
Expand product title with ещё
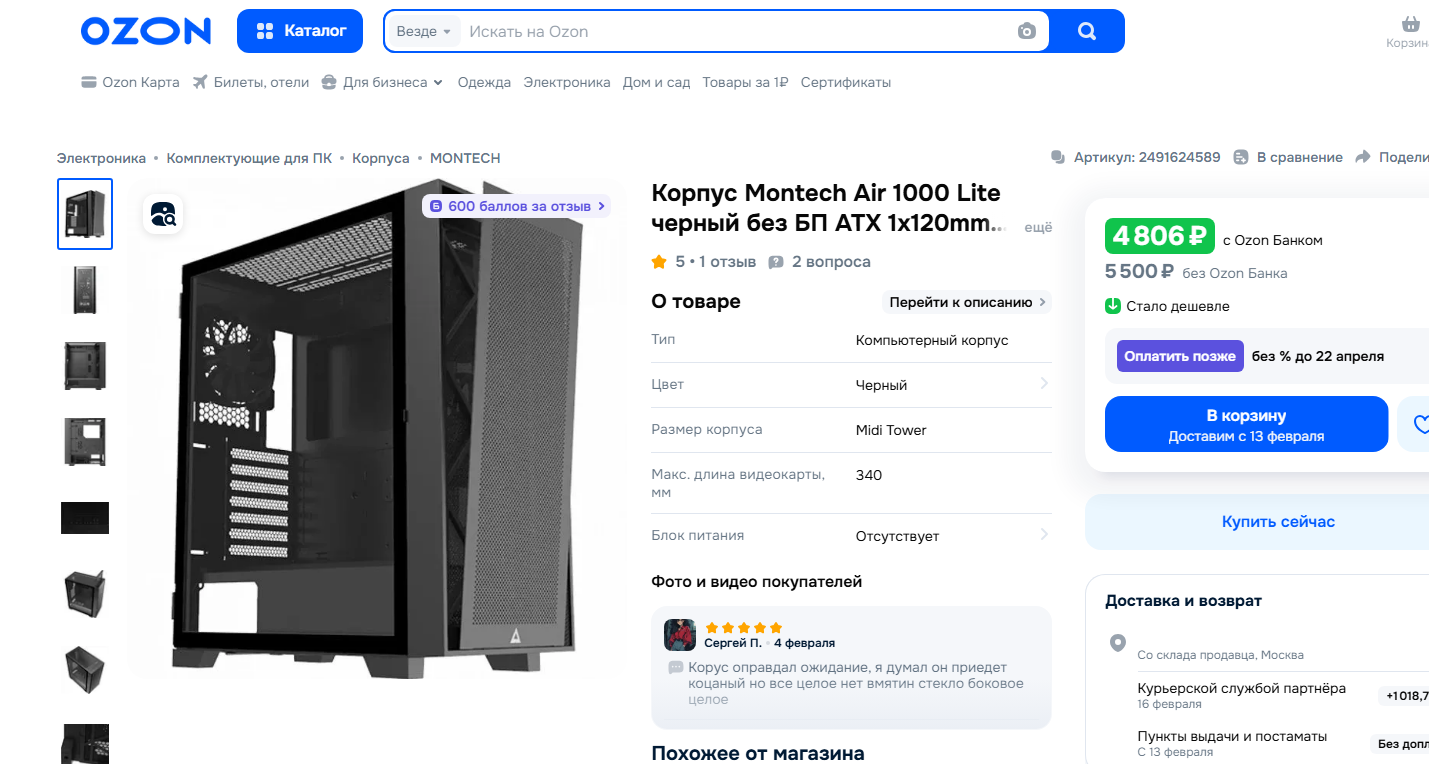click(x=1038, y=228)
